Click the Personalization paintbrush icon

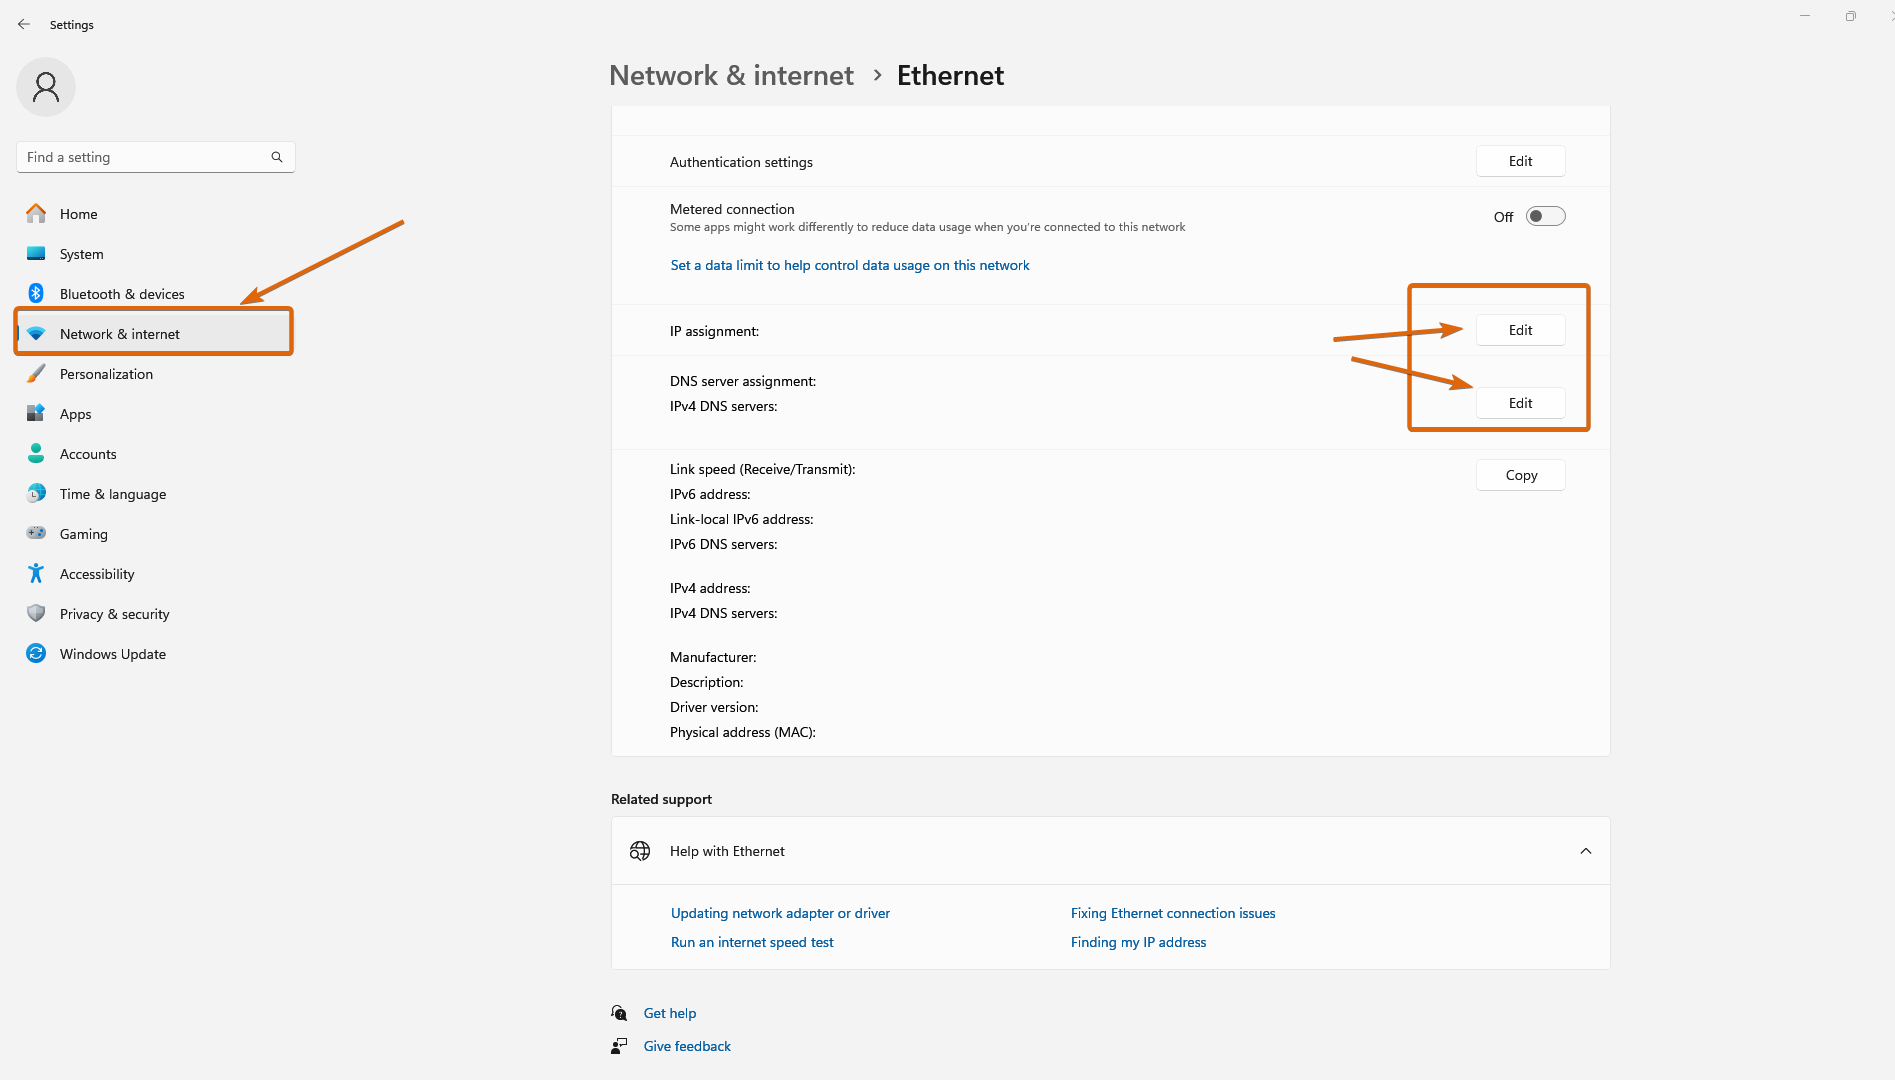(x=36, y=373)
